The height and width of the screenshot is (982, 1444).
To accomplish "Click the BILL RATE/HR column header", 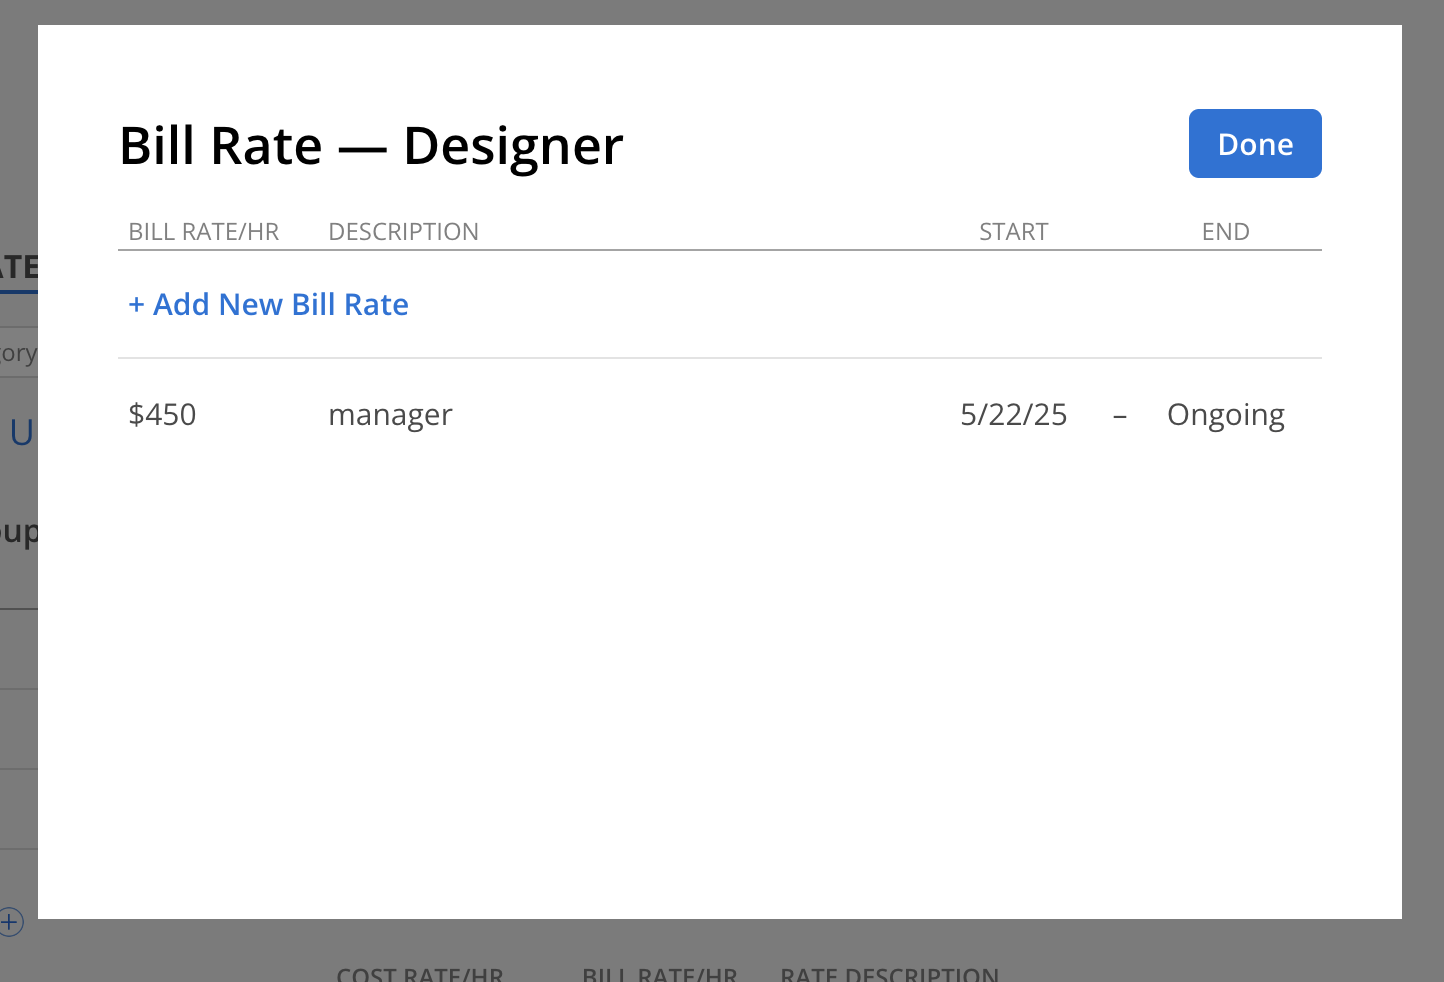I will pos(204,232).
